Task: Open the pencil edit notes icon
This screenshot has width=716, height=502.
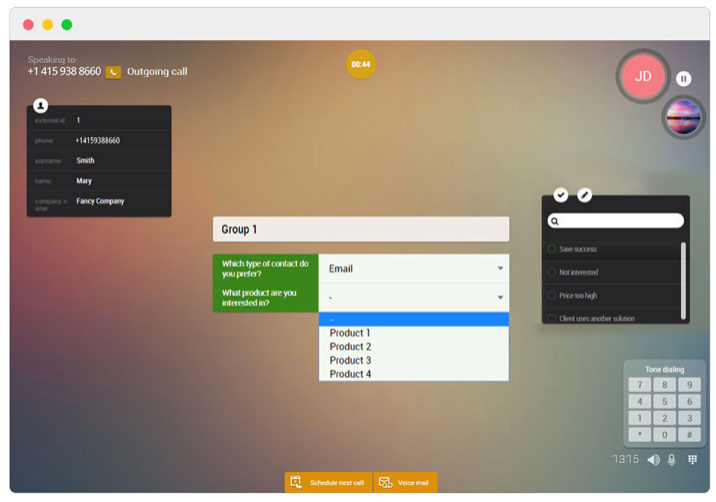Action: (x=585, y=195)
